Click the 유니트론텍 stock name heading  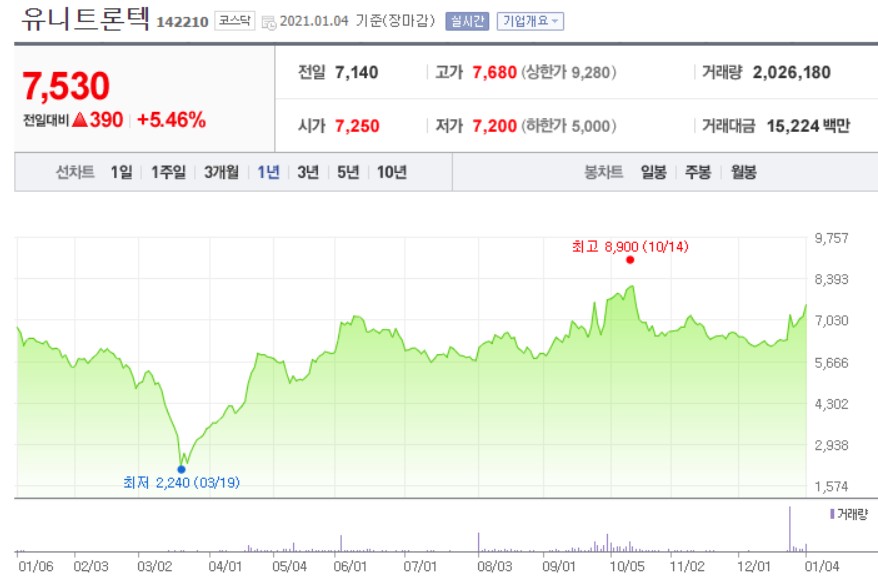tap(85, 19)
